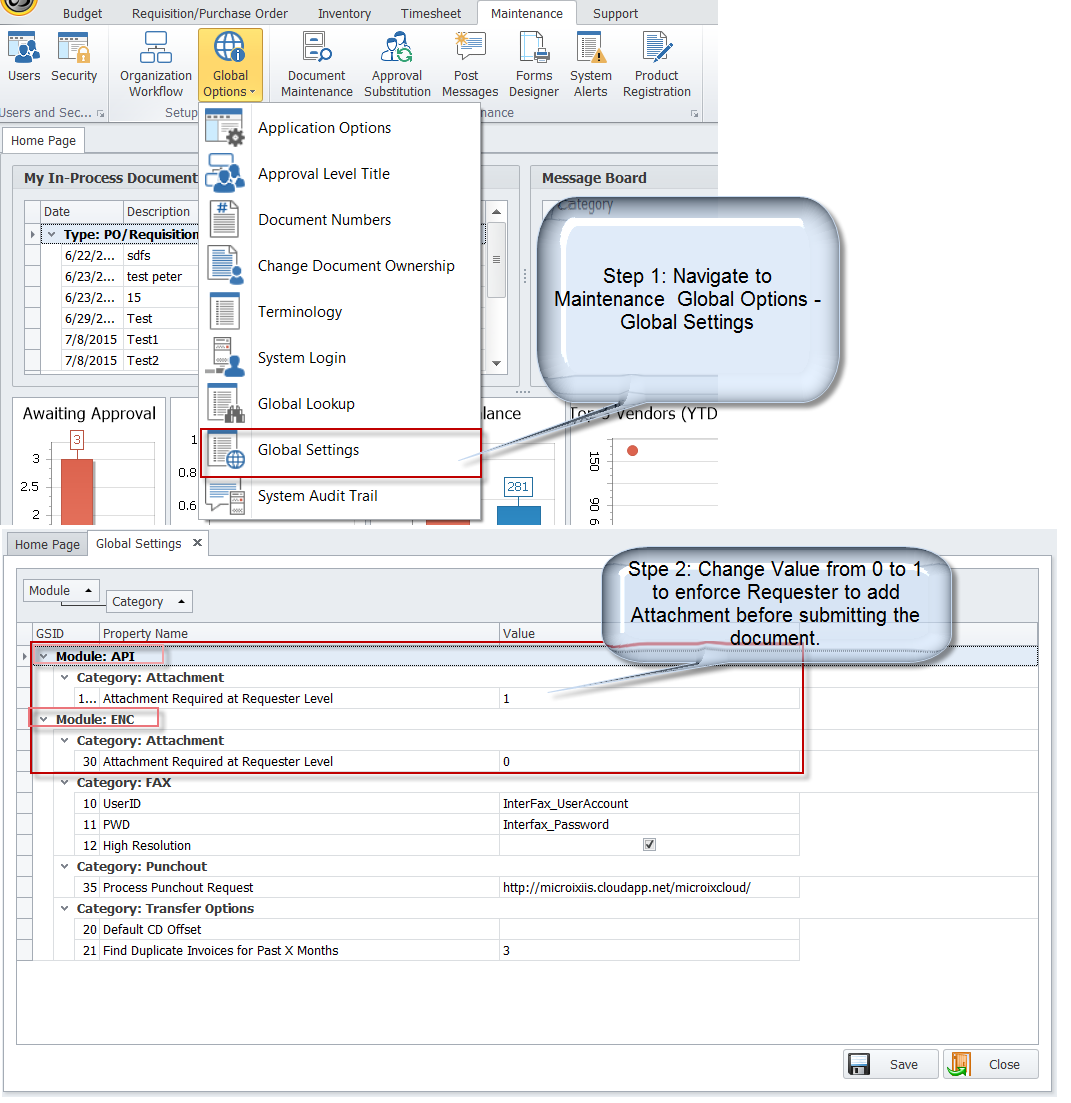Click the Security ribbon icon
The image size is (1071, 1103).
74,58
